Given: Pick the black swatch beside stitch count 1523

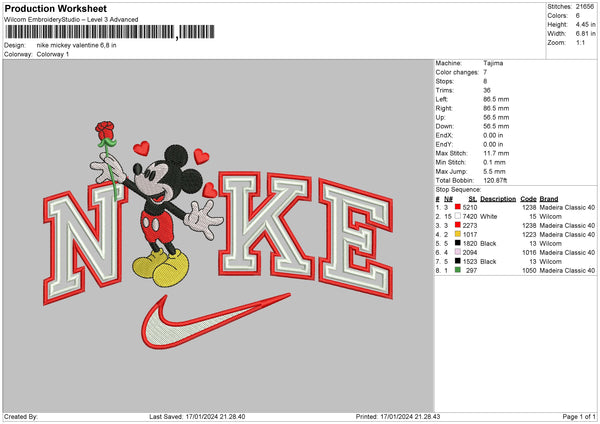Looking at the screenshot, I should pyautogui.click(x=458, y=261).
